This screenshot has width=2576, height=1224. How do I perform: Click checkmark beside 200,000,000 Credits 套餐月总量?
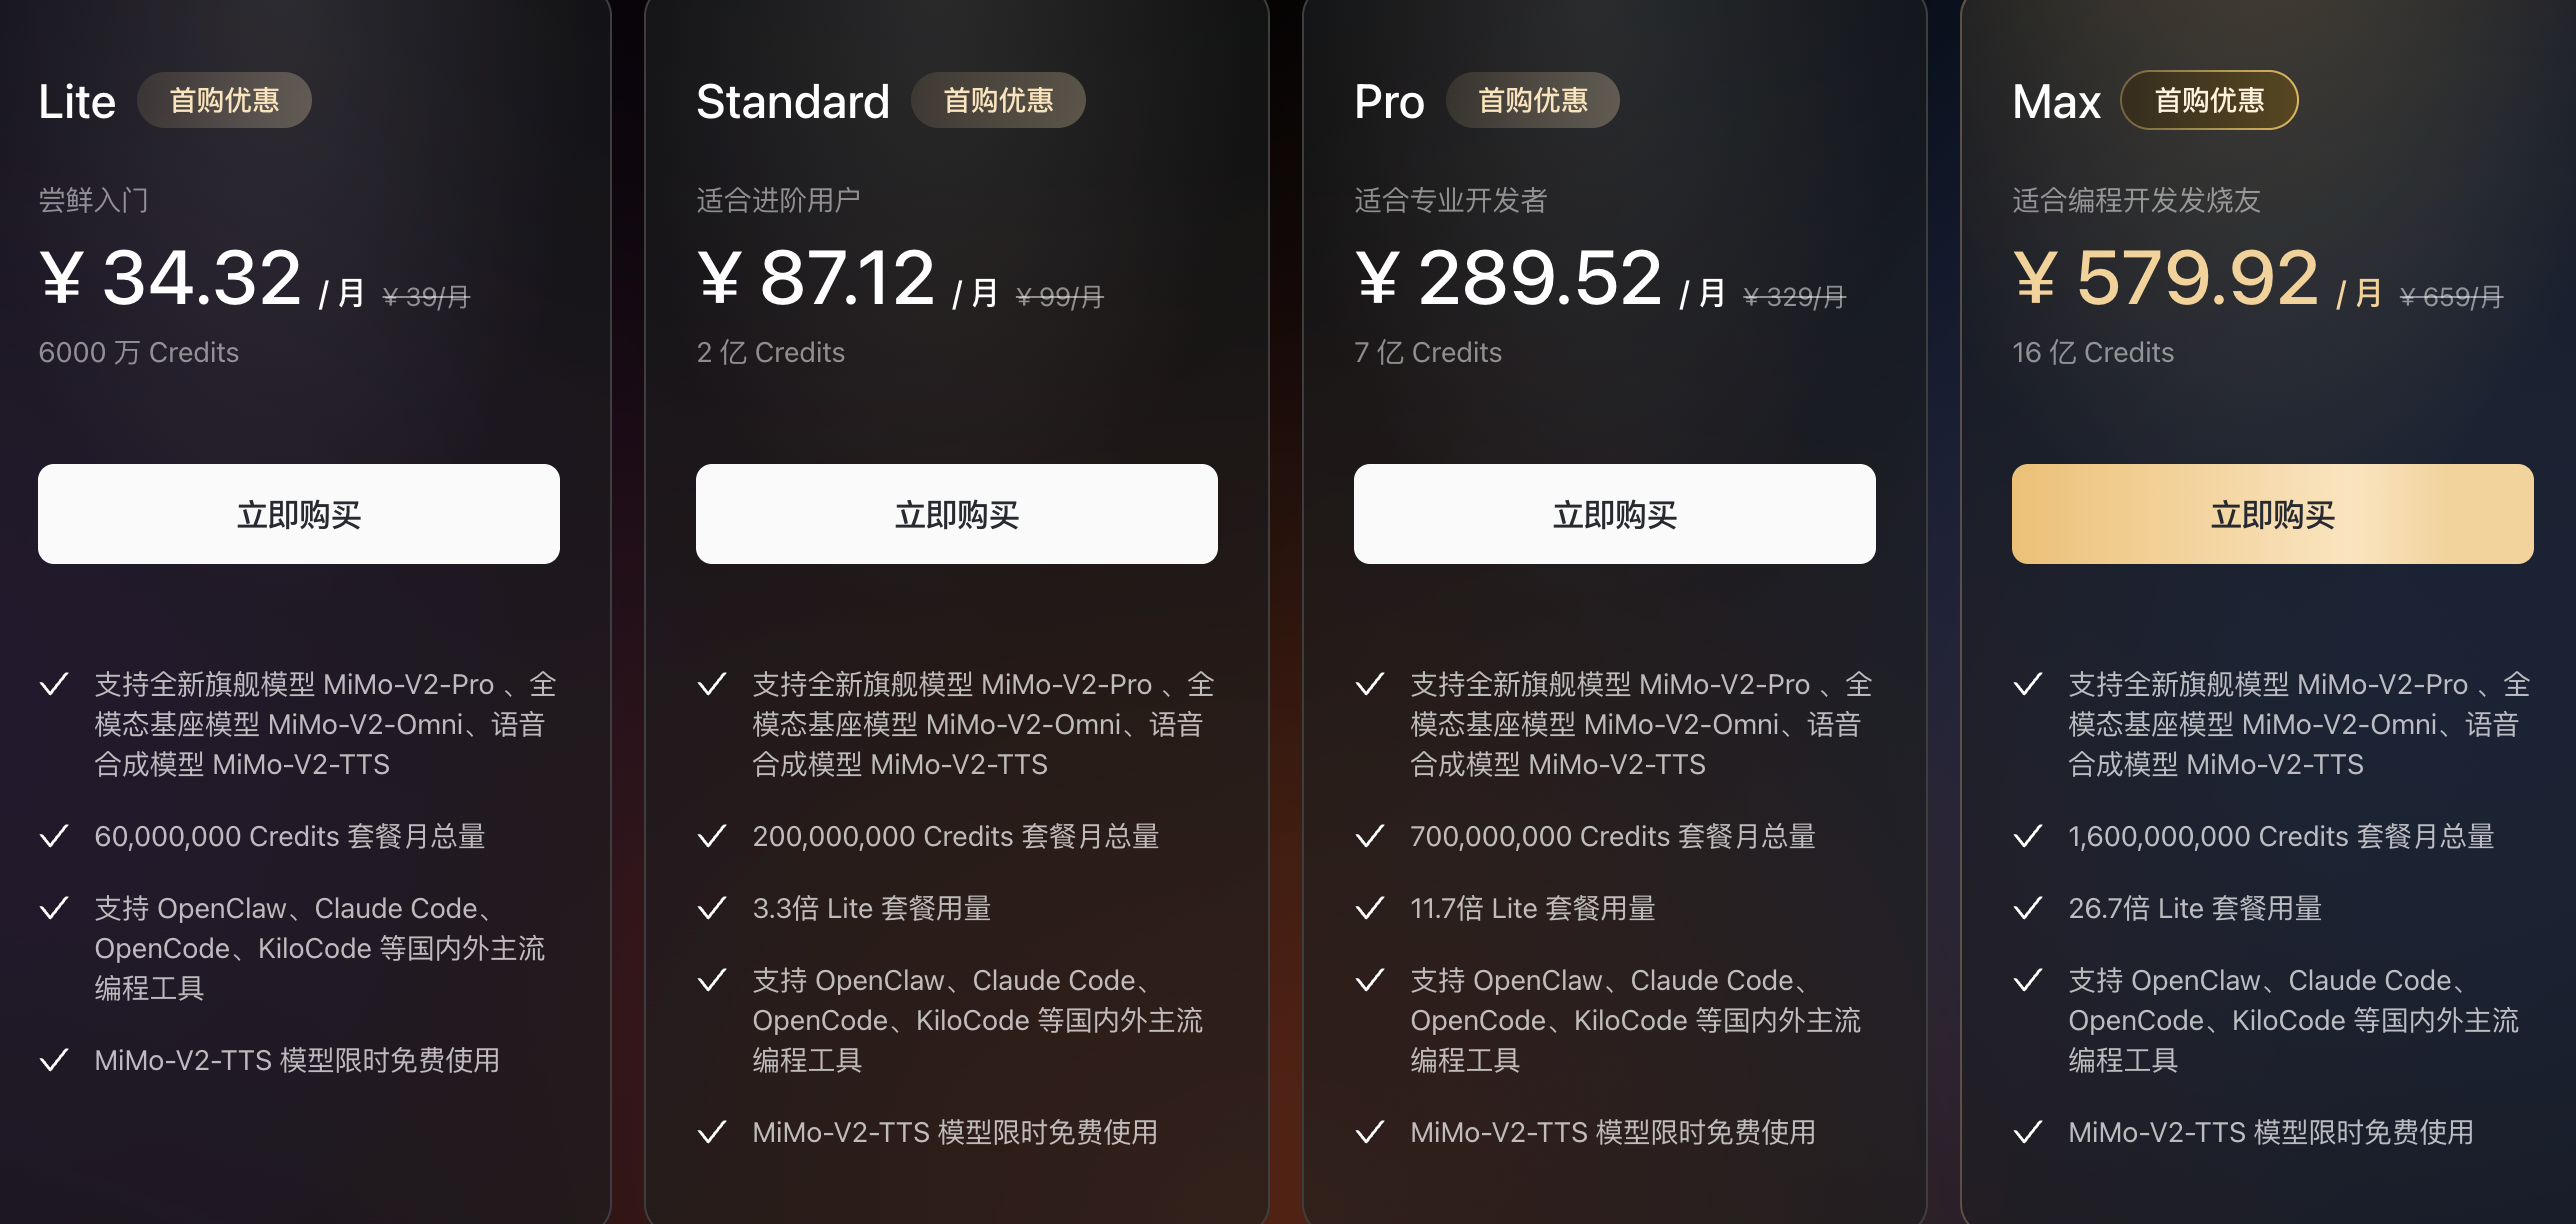point(712,836)
